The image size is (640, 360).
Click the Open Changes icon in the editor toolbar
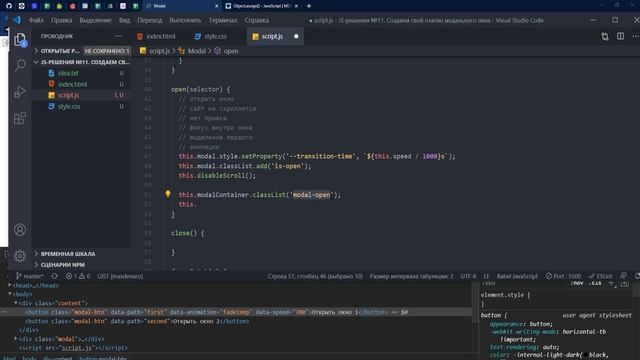click(605, 36)
